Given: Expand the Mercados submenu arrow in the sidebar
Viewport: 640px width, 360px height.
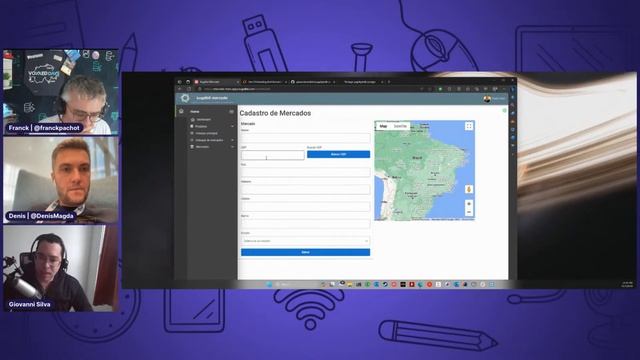Looking at the screenshot, I should tap(232, 147).
